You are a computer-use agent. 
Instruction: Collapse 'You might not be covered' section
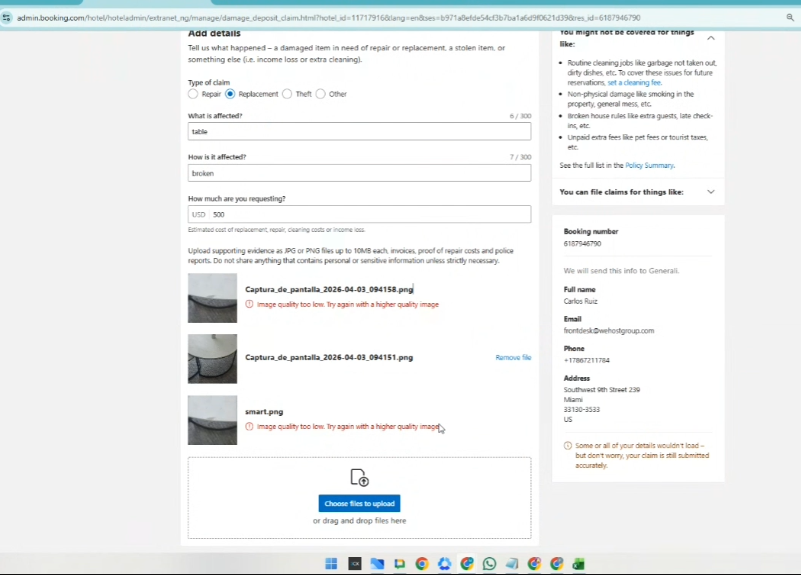[x=711, y=38]
